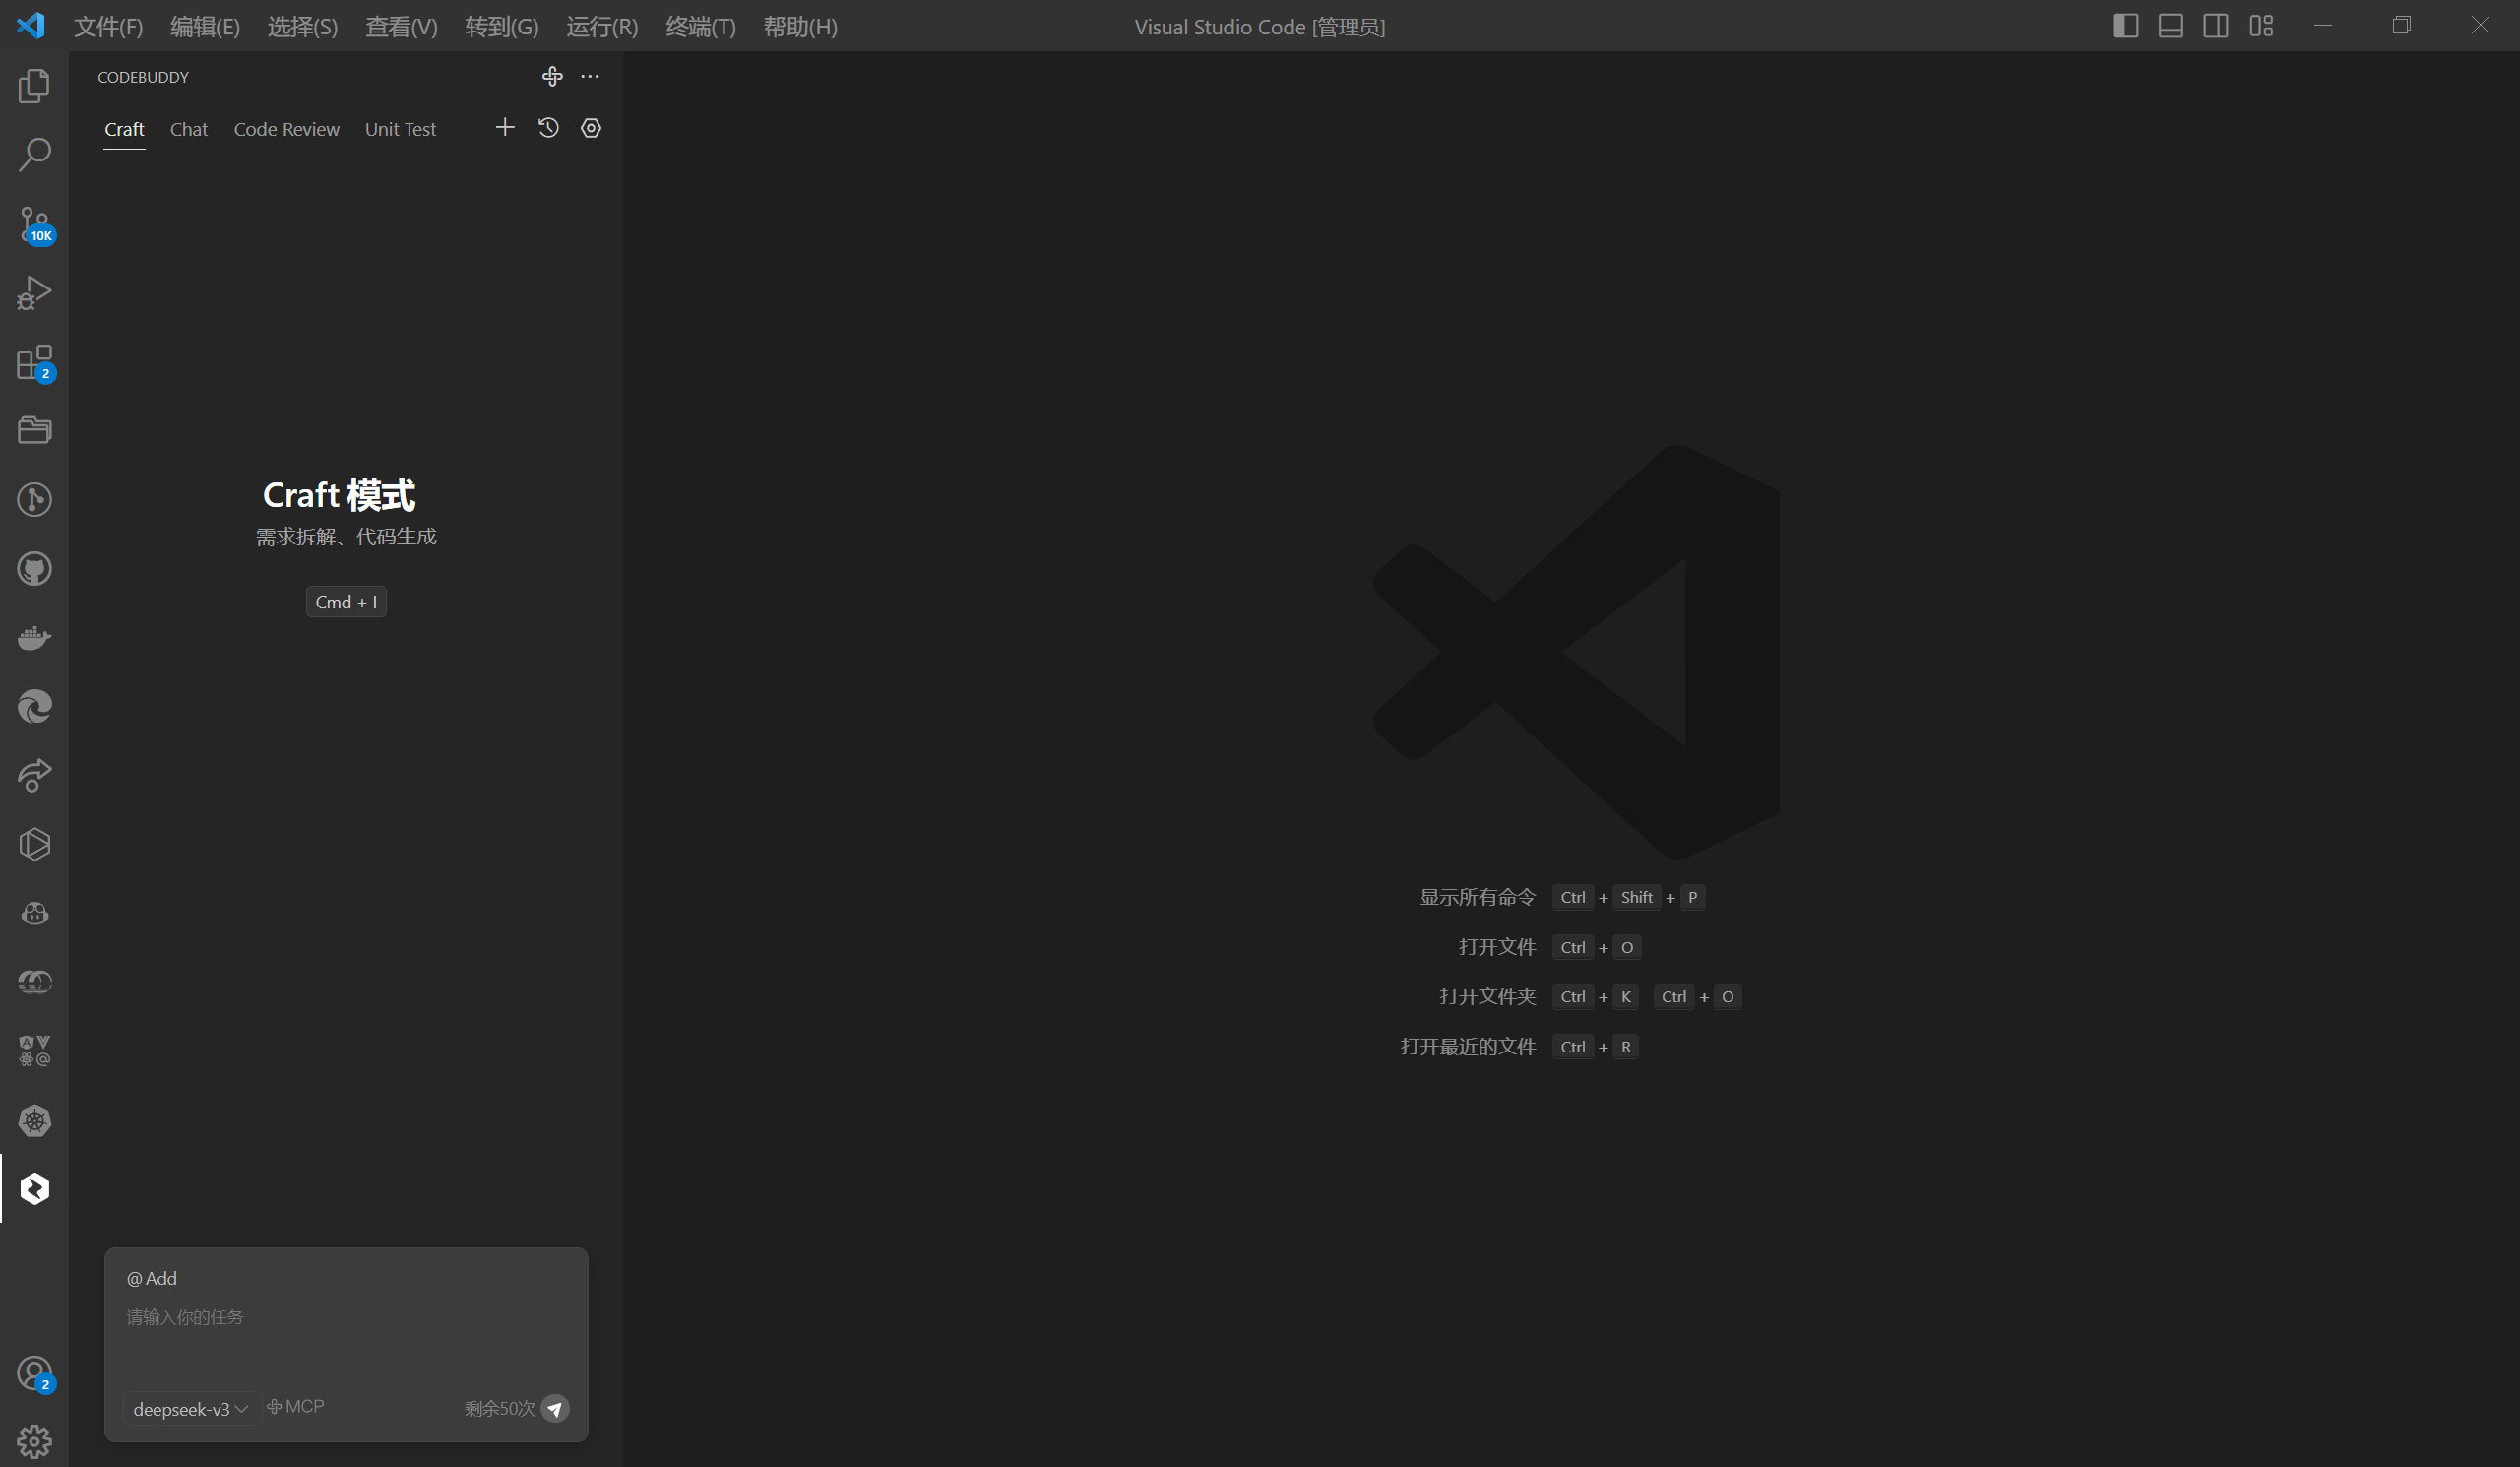The height and width of the screenshot is (1467, 2520).
Task: Expand the deepseek-v3 model dropdown
Action: point(190,1408)
